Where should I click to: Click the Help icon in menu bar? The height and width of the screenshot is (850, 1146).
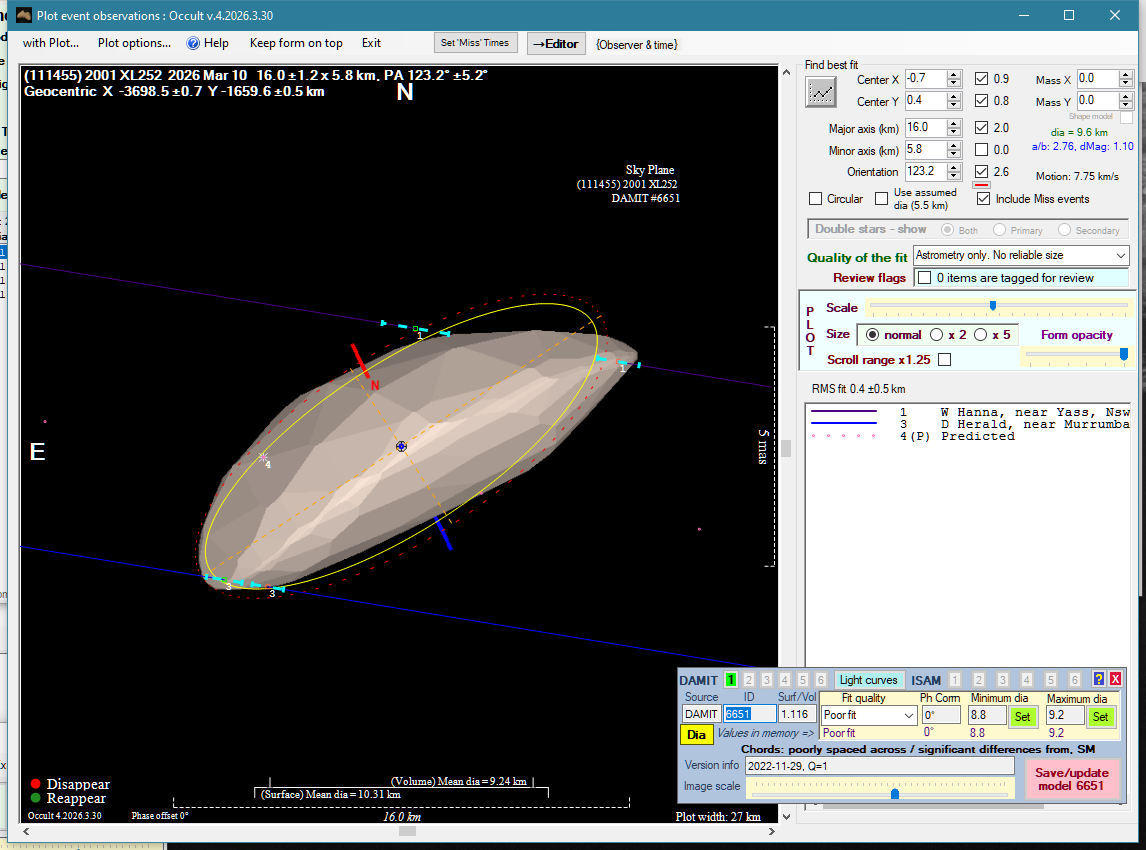(x=194, y=43)
